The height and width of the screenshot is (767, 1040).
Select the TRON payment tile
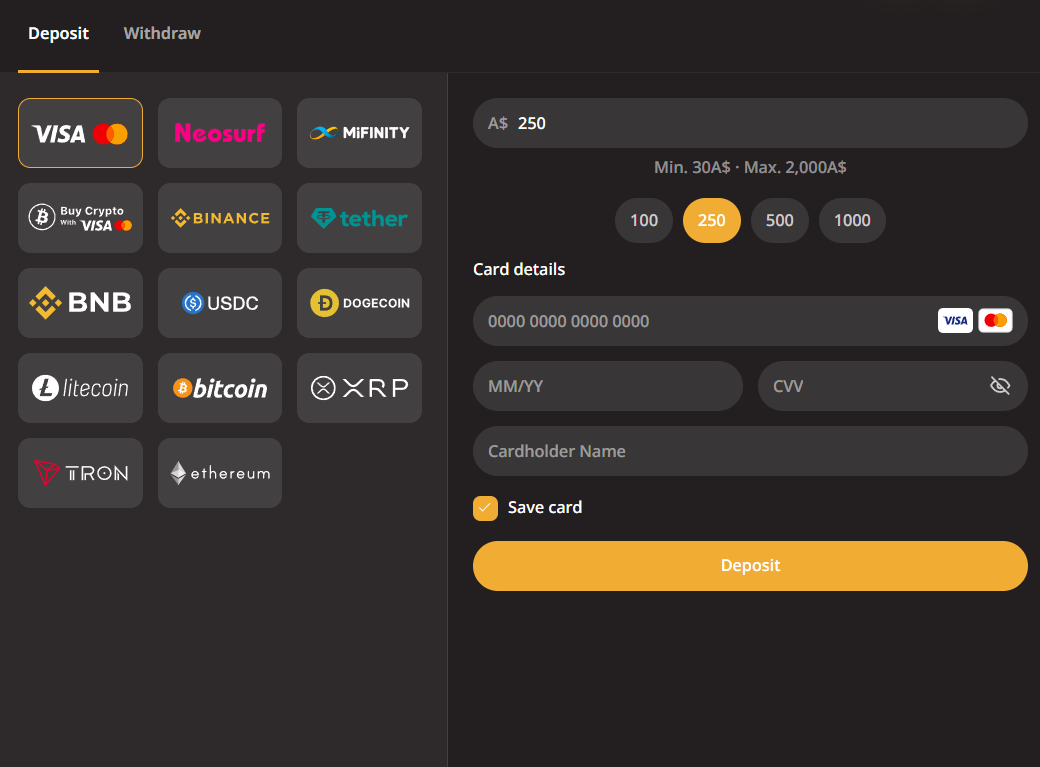pyautogui.click(x=80, y=472)
